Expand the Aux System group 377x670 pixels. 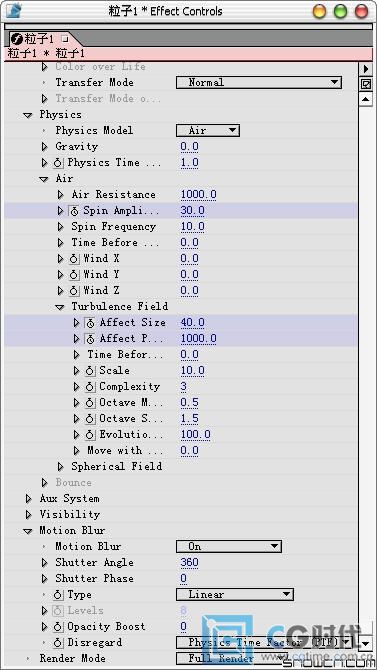click(29, 499)
